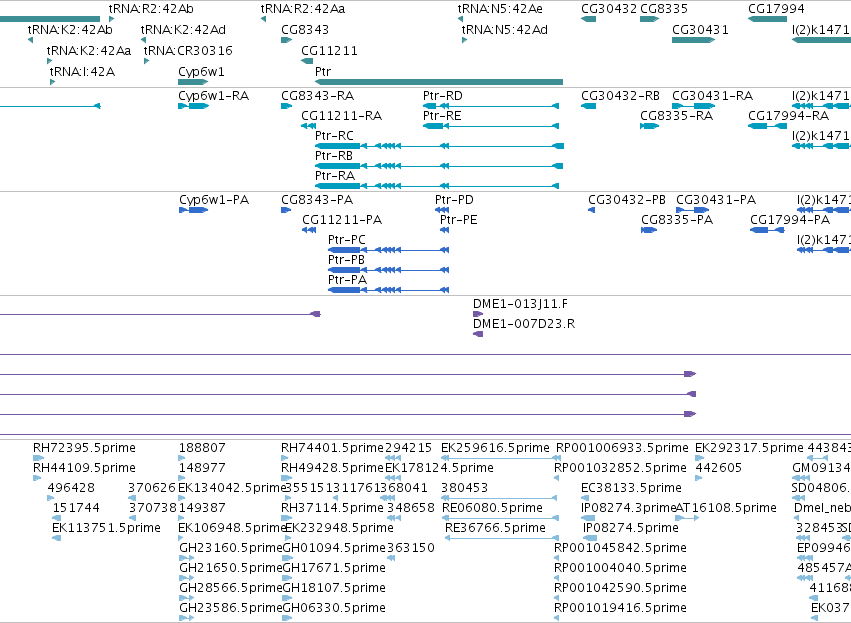Click EST RH44109.5prime label
Viewport: 851px width, 623px height.
tap(84, 468)
